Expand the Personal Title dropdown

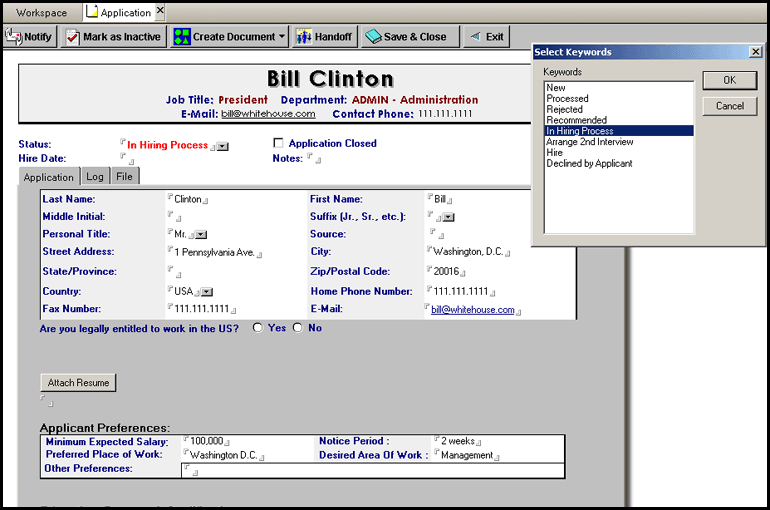tap(201, 235)
